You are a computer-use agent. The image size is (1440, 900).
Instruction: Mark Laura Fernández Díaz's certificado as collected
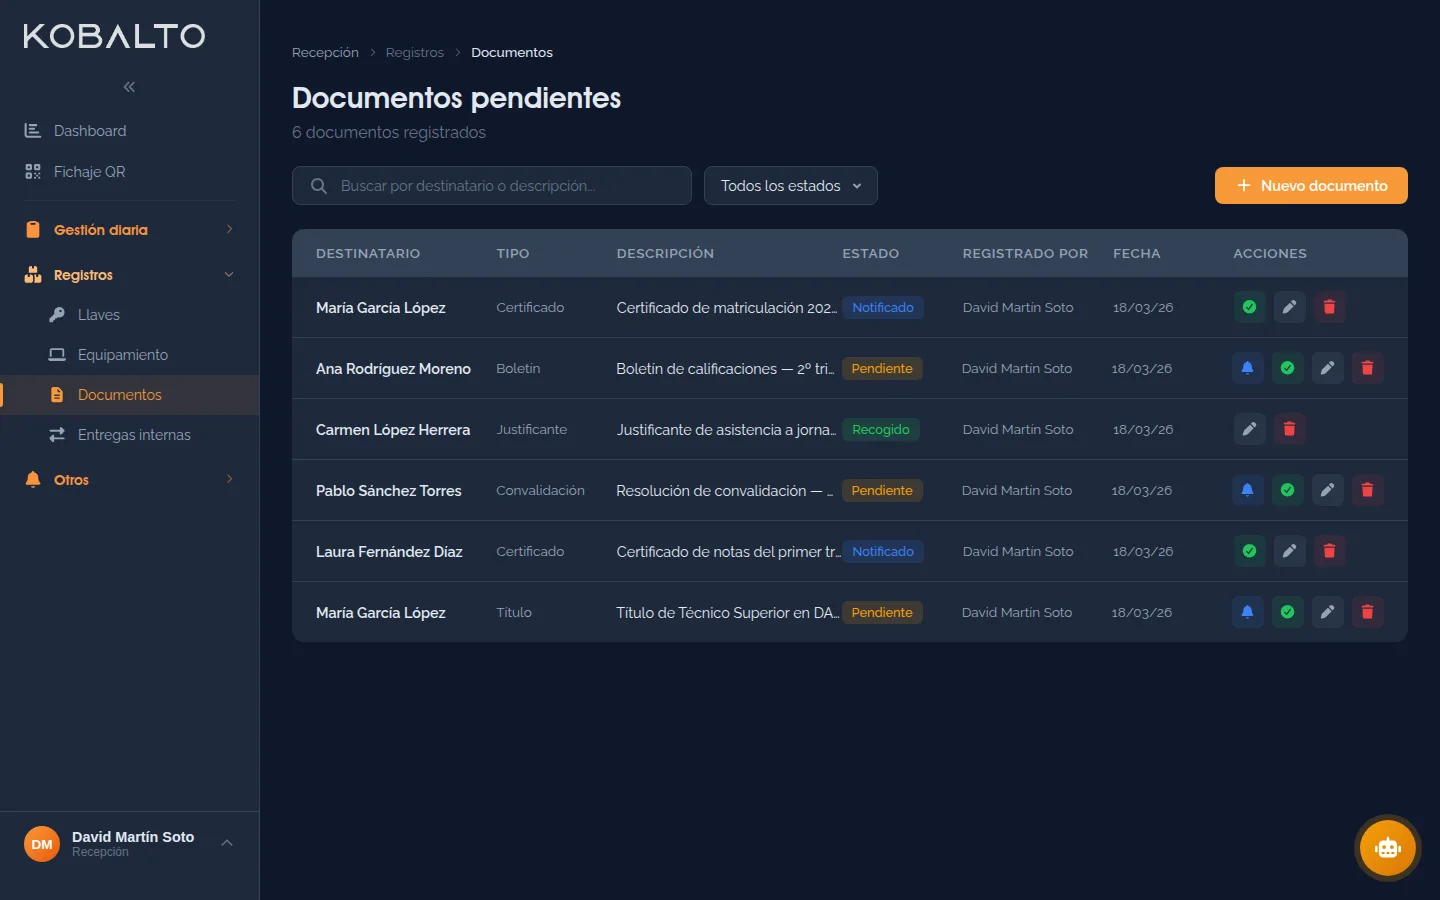coord(1249,551)
